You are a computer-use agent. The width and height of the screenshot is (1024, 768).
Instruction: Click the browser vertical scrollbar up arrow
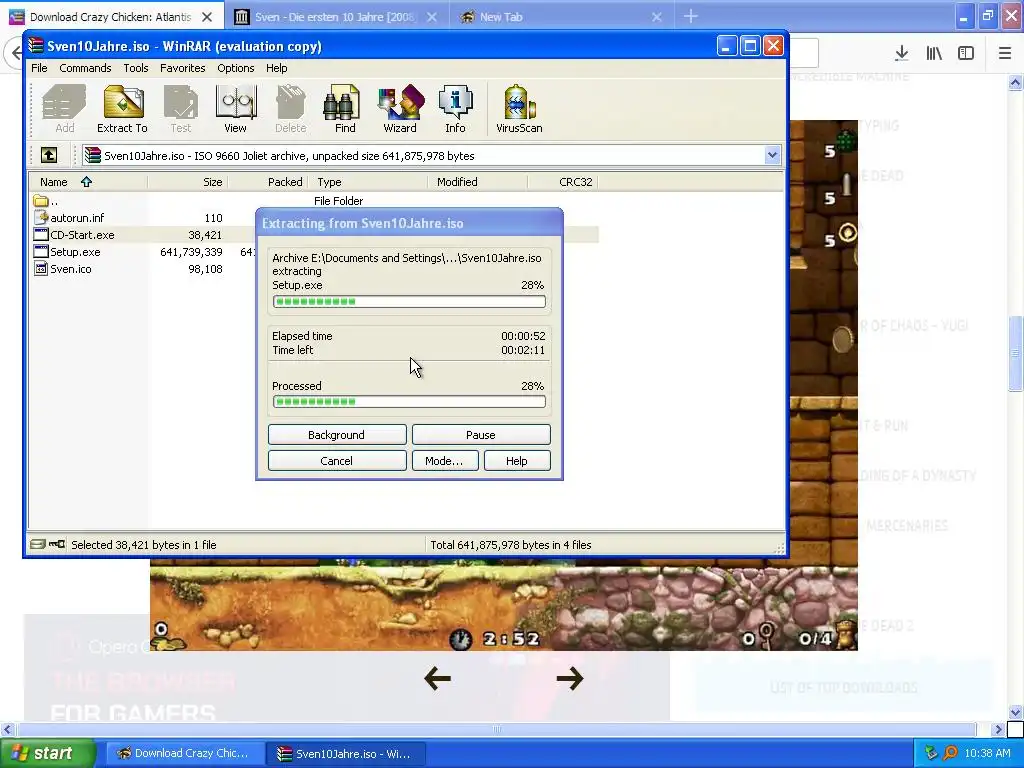[1016, 82]
